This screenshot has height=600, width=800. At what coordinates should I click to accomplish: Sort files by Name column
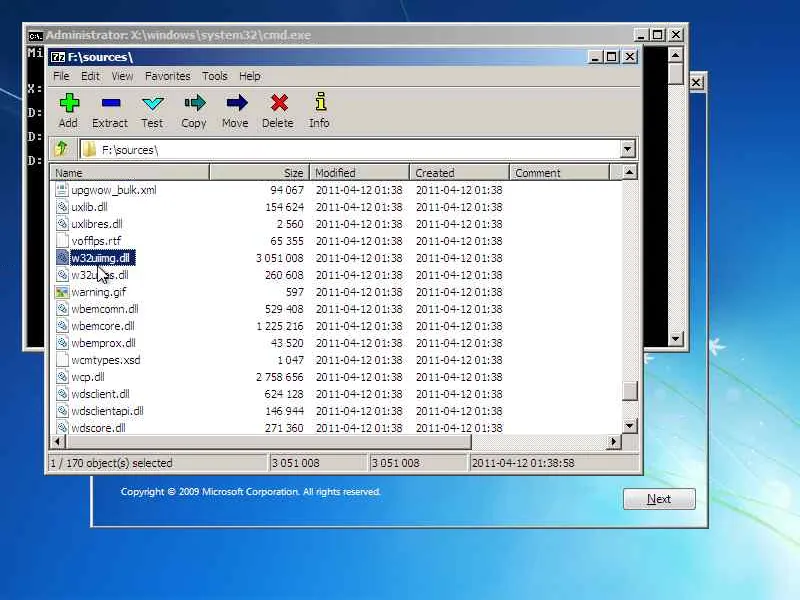[130, 173]
